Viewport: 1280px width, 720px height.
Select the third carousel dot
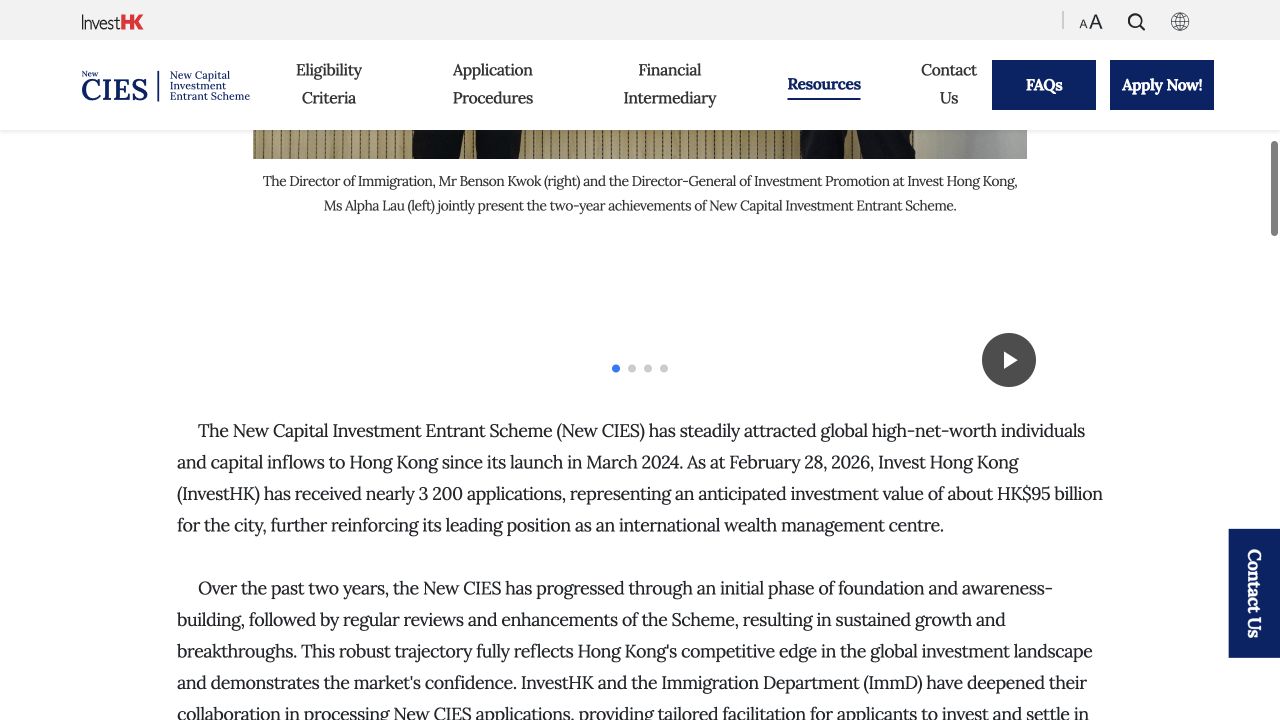[x=648, y=369]
